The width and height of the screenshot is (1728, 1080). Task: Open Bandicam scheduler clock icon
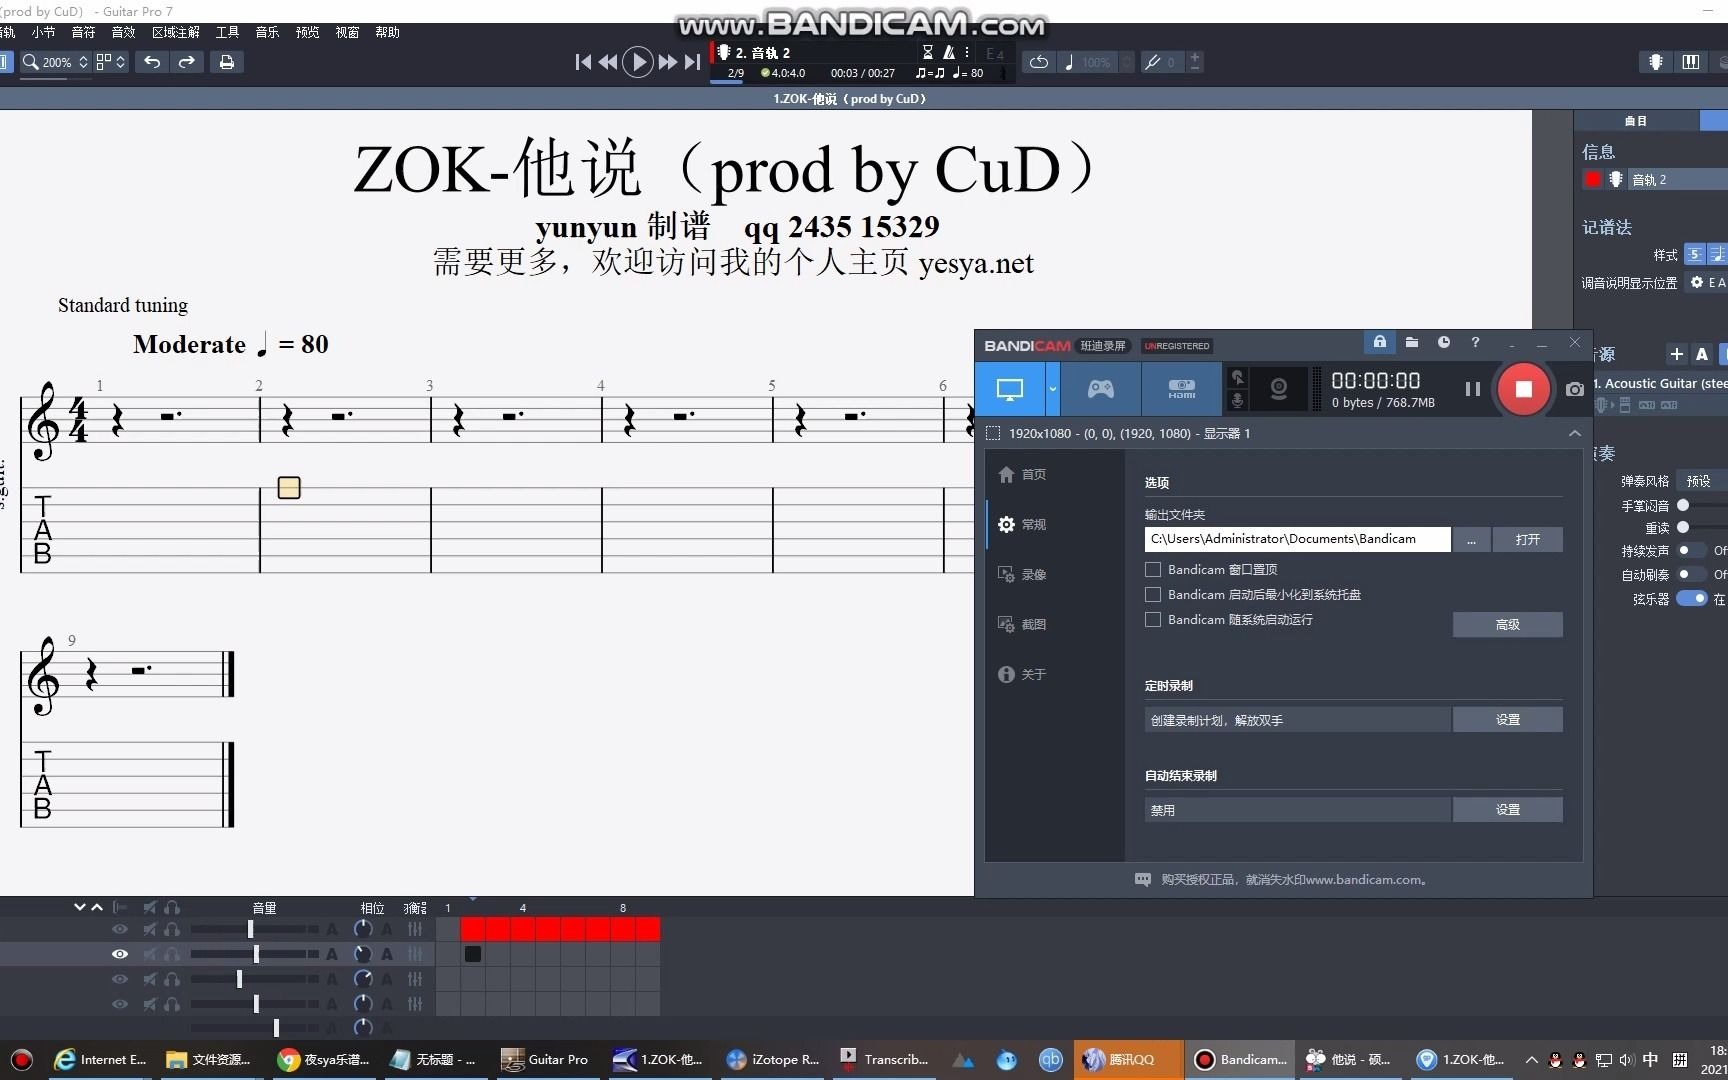tap(1443, 342)
